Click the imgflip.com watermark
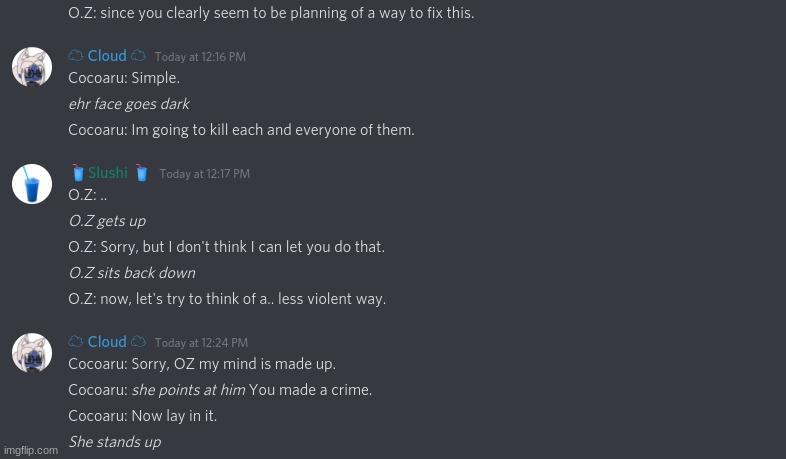 click(x=30, y=450)
